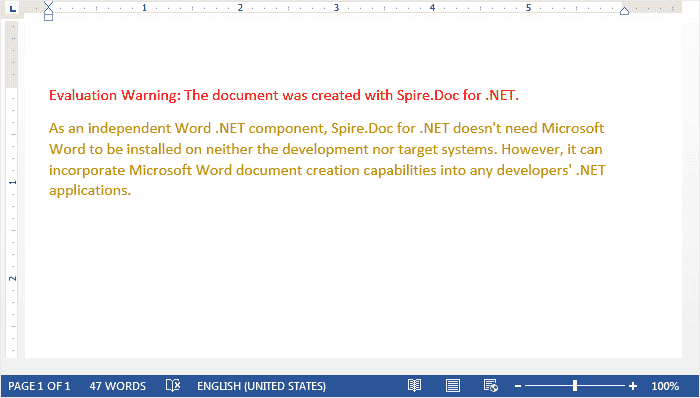Select the first line indent marker

point(49,4)
